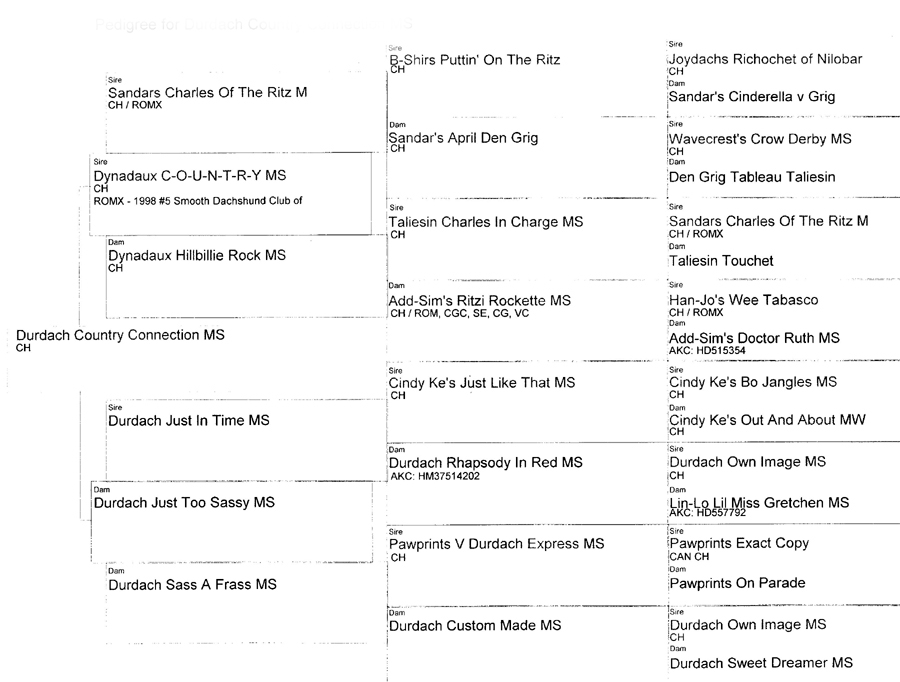The image size is (900, 682).
Task: Select Han-Jo's Wee Tabasco
Action: click(x=743, y=300)
